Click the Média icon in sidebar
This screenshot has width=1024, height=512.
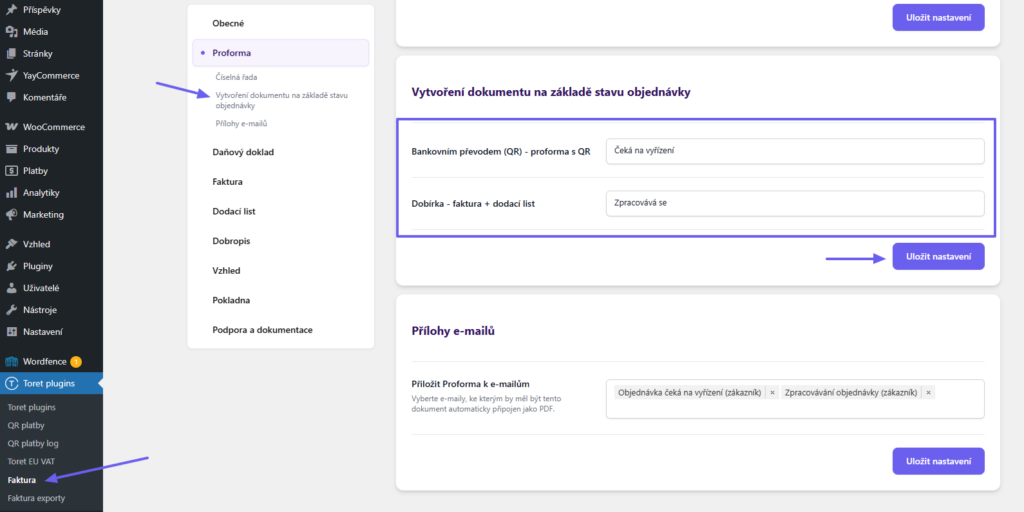point(11,31)
